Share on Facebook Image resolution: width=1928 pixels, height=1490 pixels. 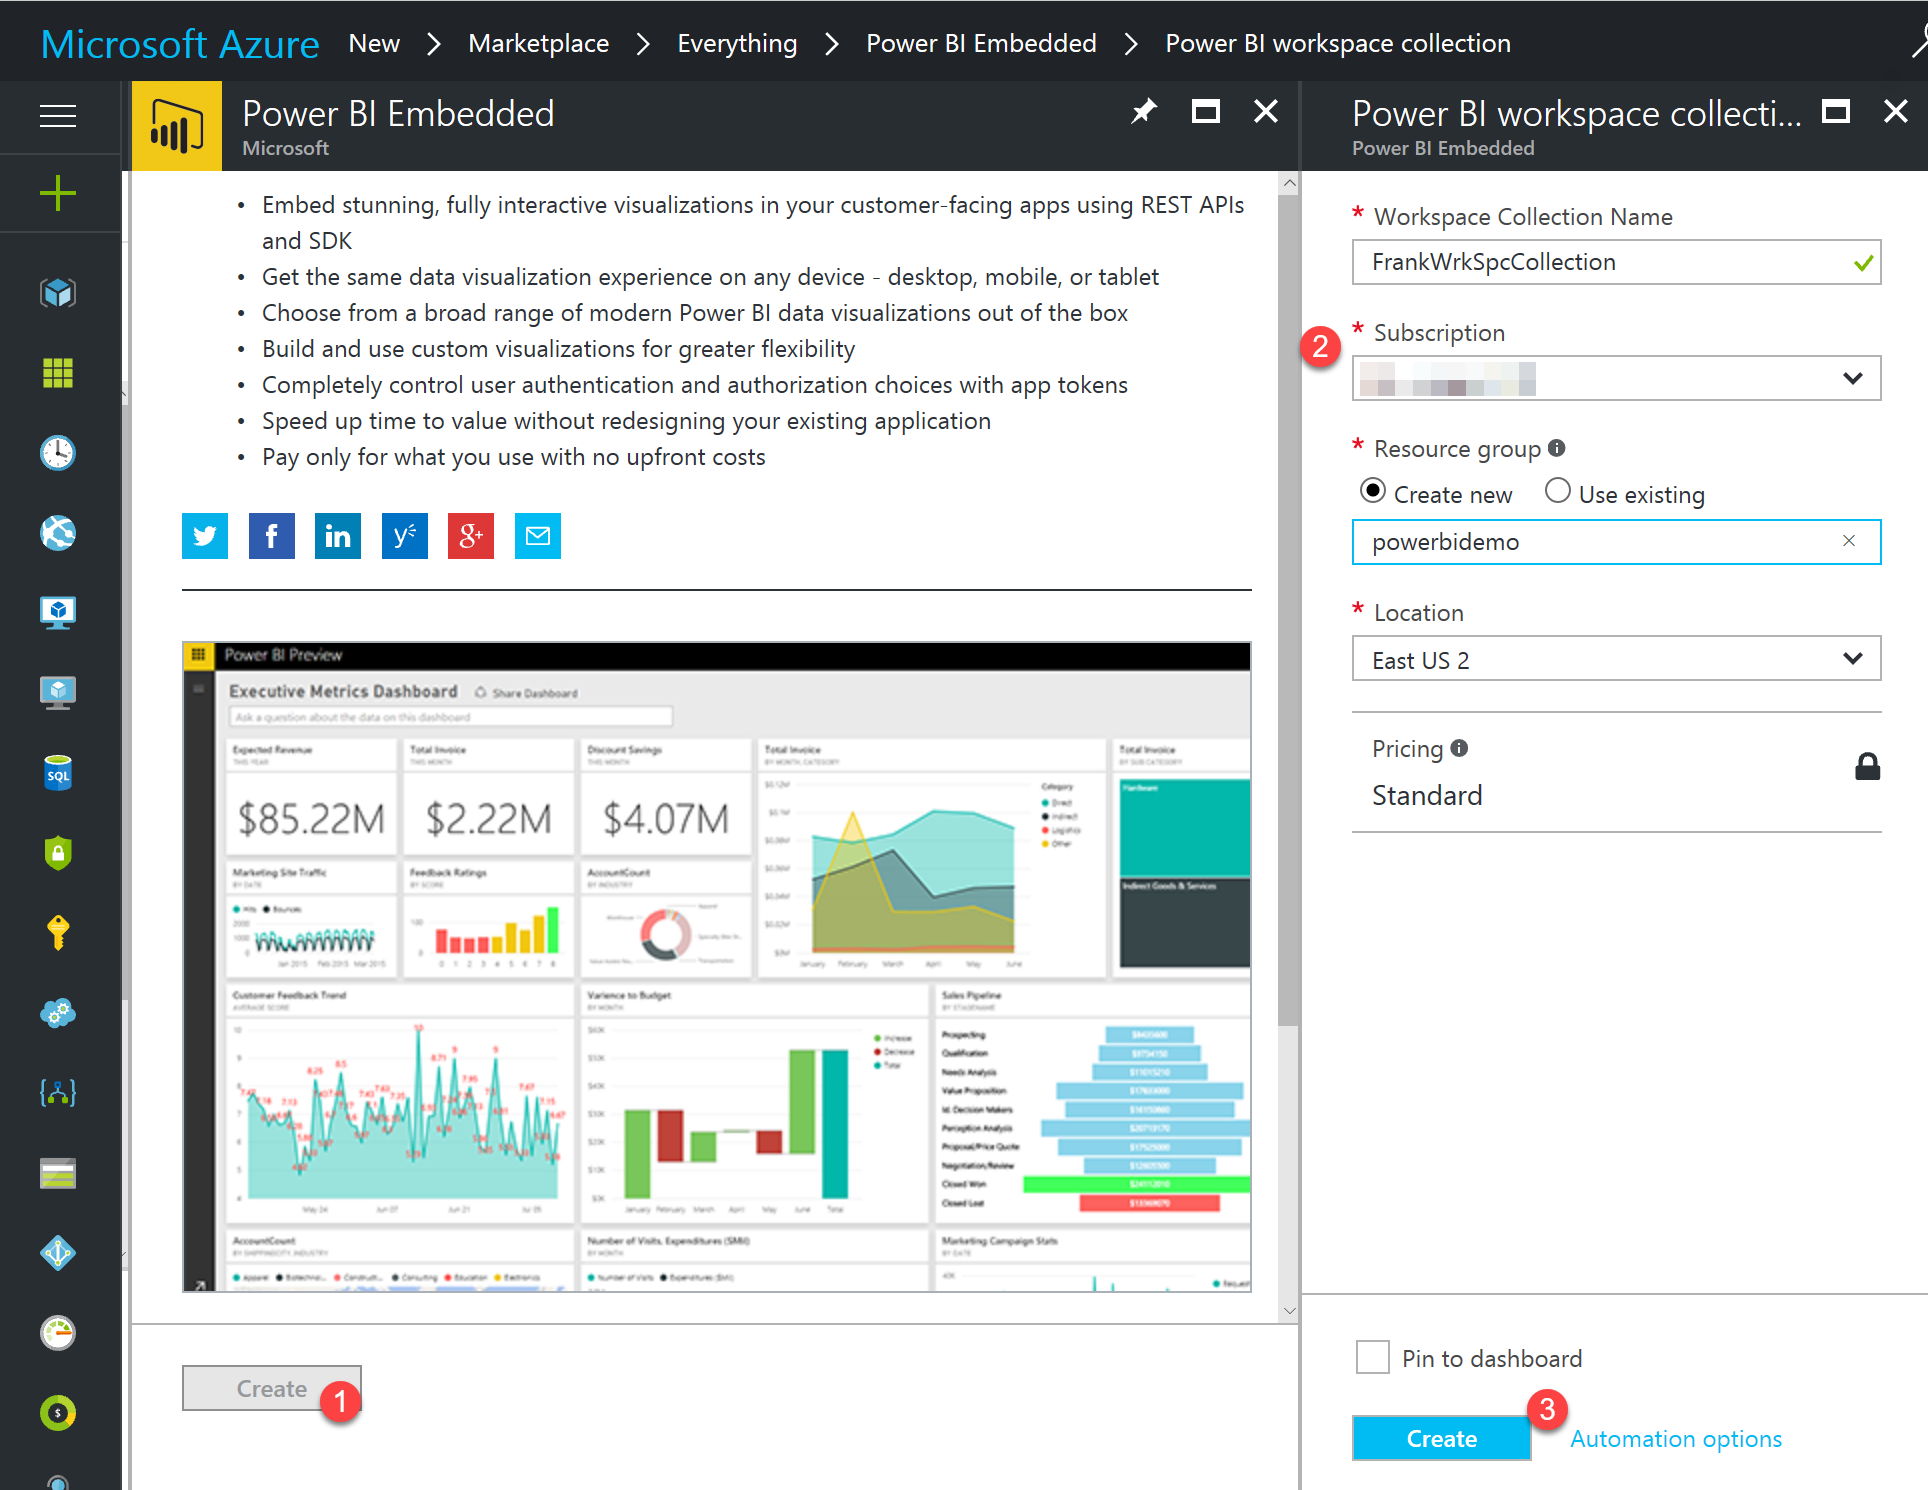(x=272, y=536)
